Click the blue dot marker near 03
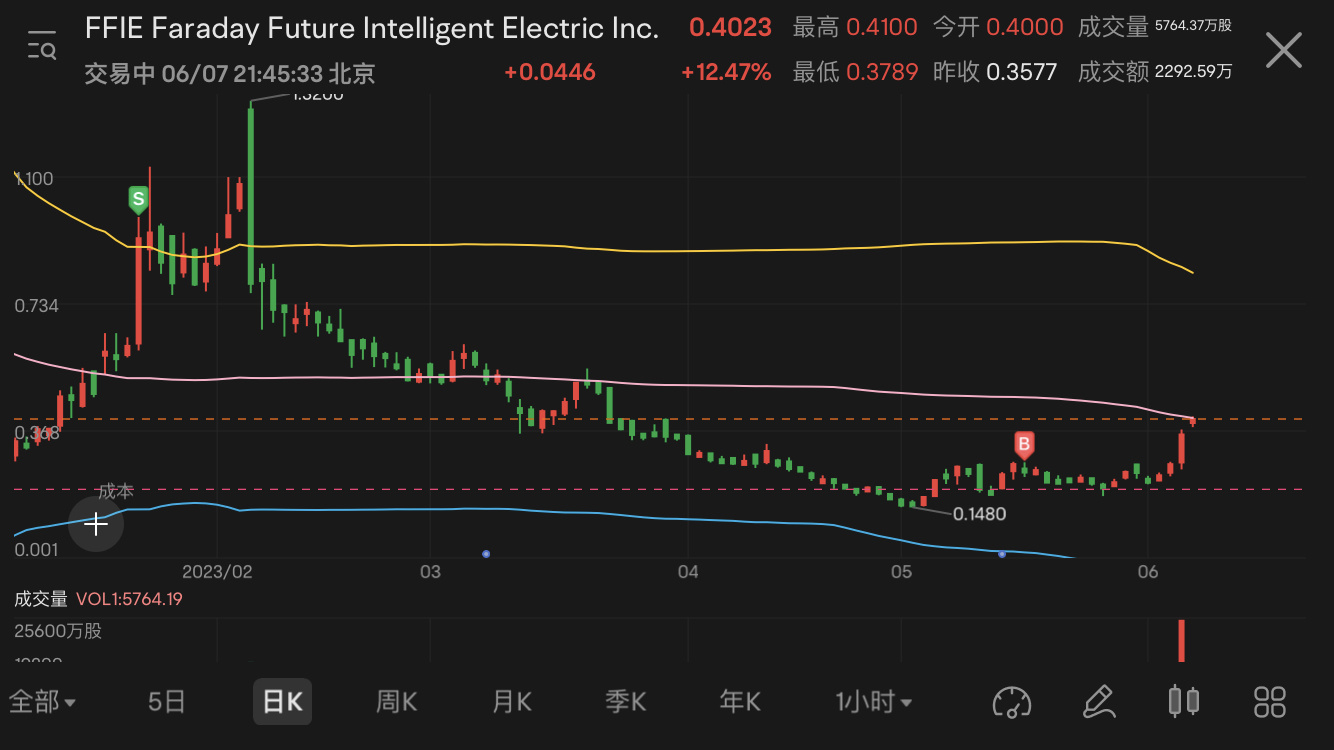This screenshot has width=1334, height=750. (x=486, y=553)
